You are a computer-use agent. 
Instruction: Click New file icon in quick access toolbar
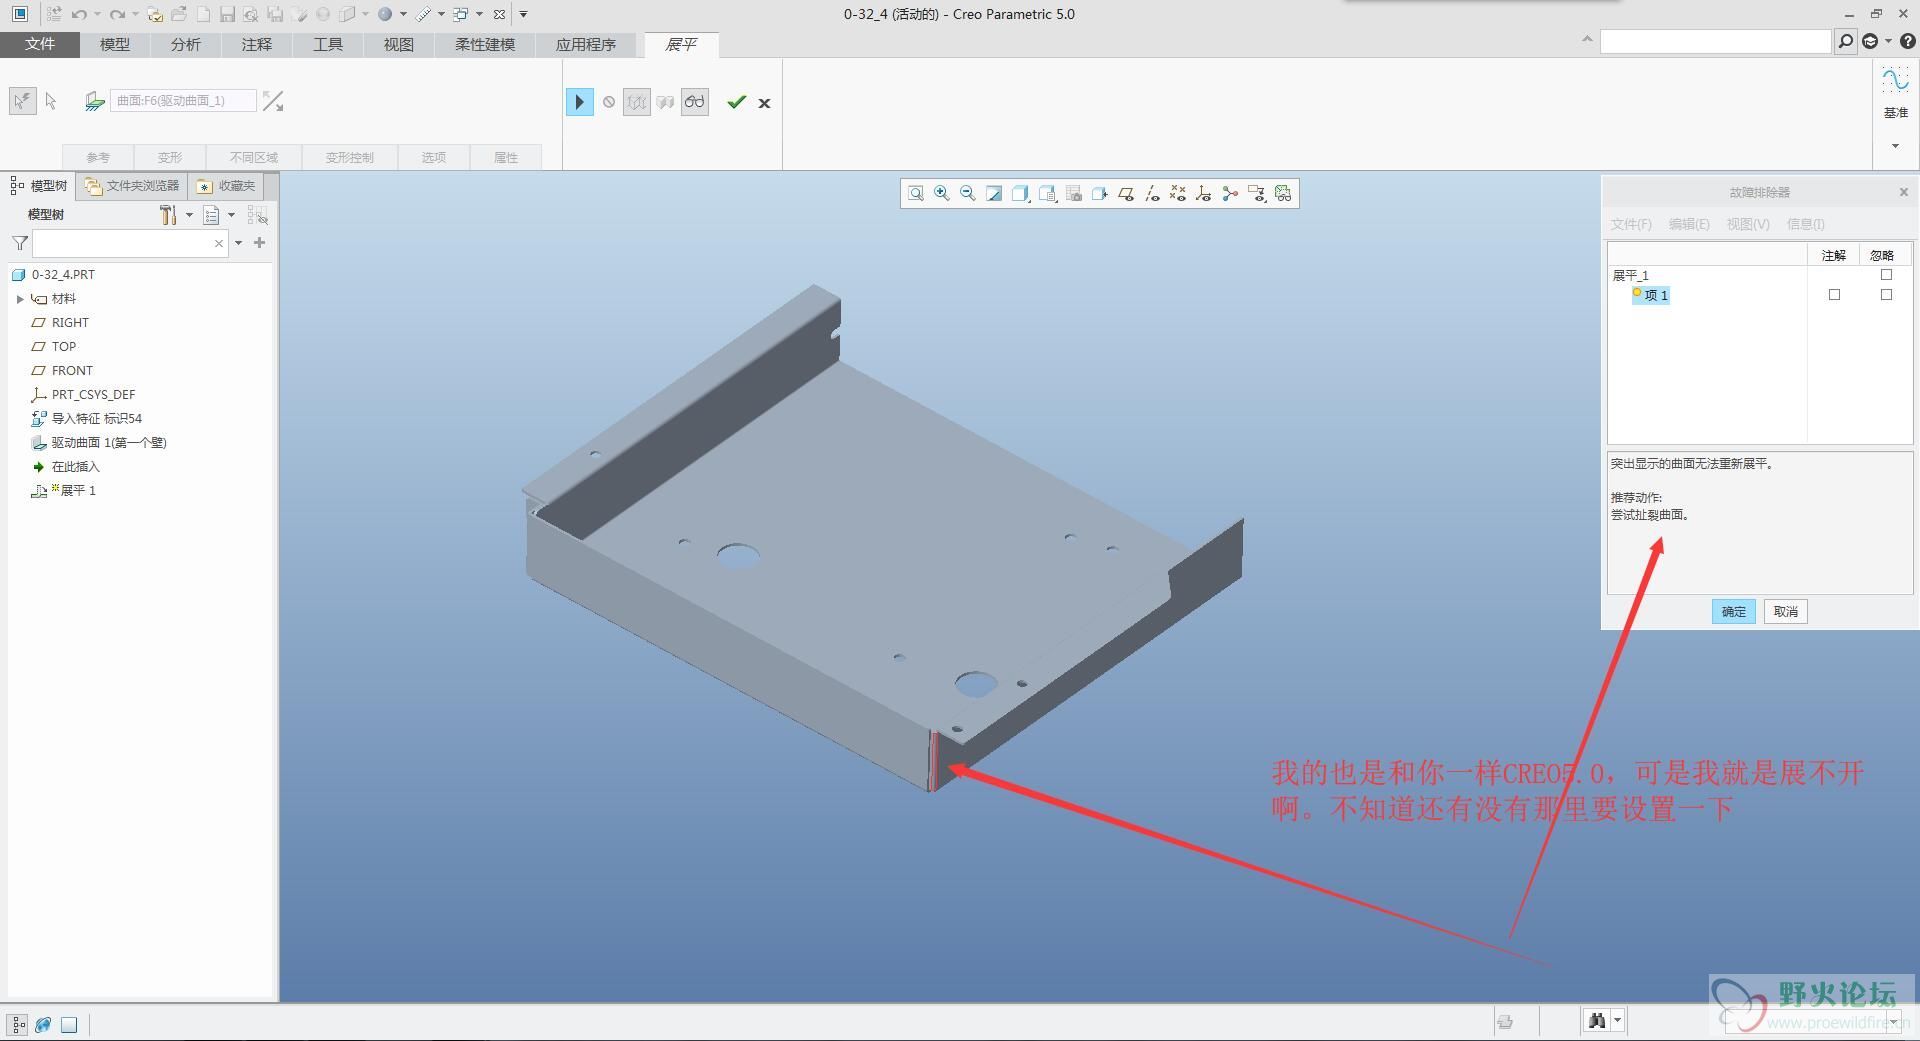[x=203, y=14]
